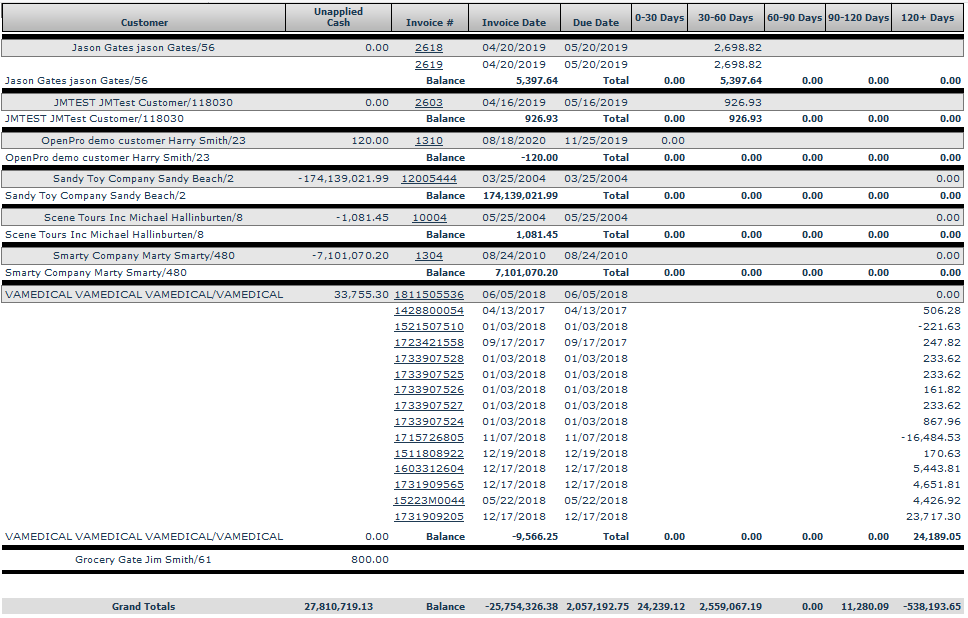Click the 120+ Days column header
This screenshot has height=618, width=968.
coord(927,18)
